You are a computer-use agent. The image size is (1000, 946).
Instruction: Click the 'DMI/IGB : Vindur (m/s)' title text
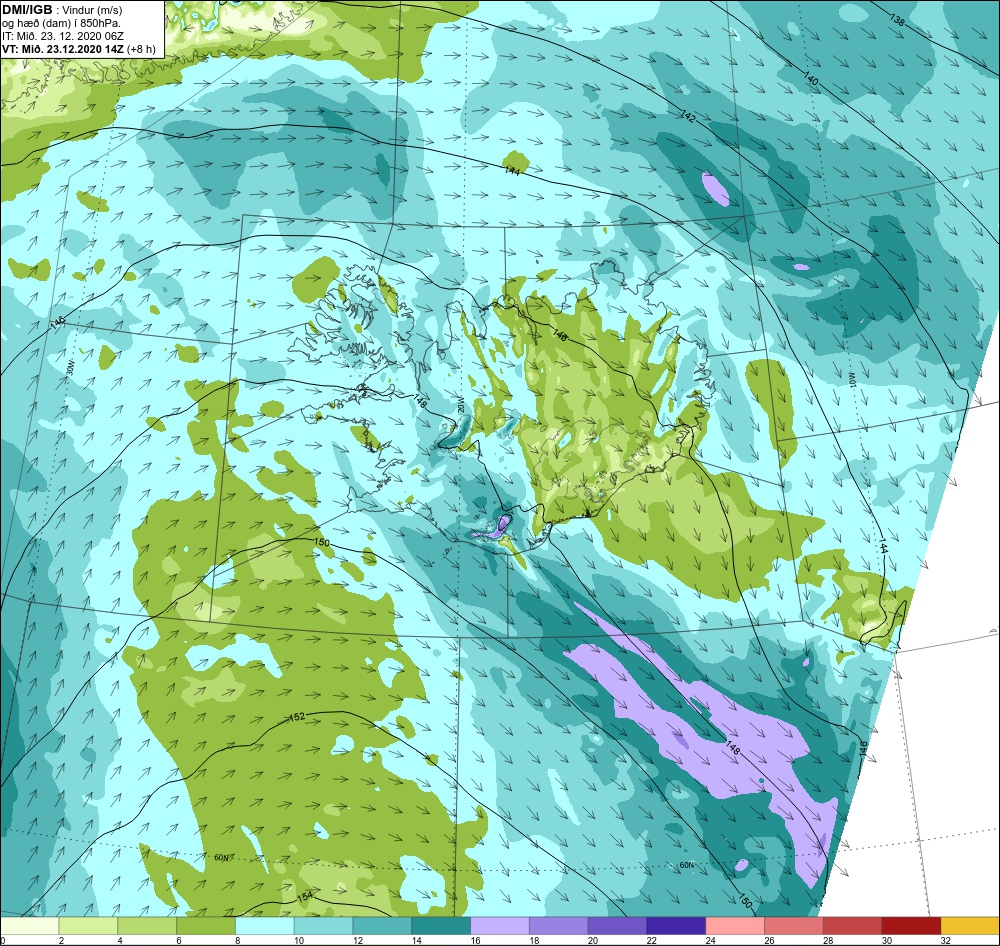[x=62, y=10]
